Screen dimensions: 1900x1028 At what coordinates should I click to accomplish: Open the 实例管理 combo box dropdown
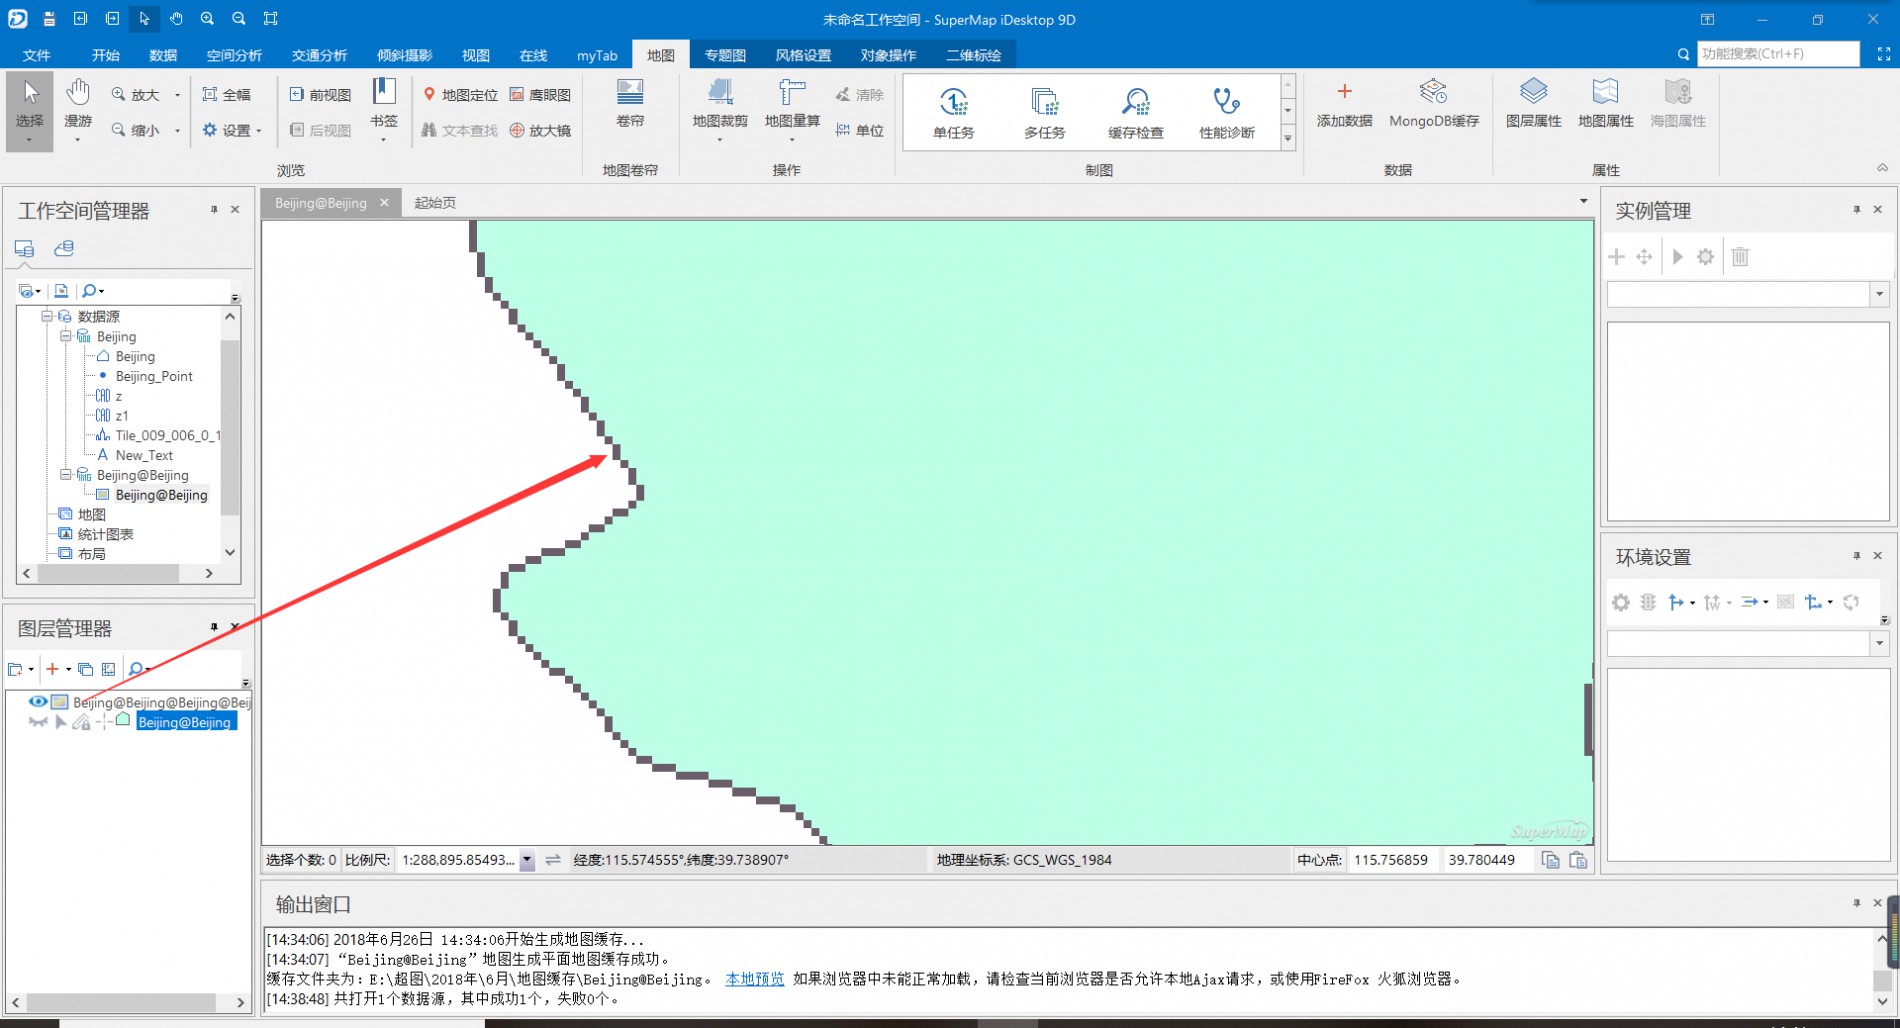click(1879, 294)
